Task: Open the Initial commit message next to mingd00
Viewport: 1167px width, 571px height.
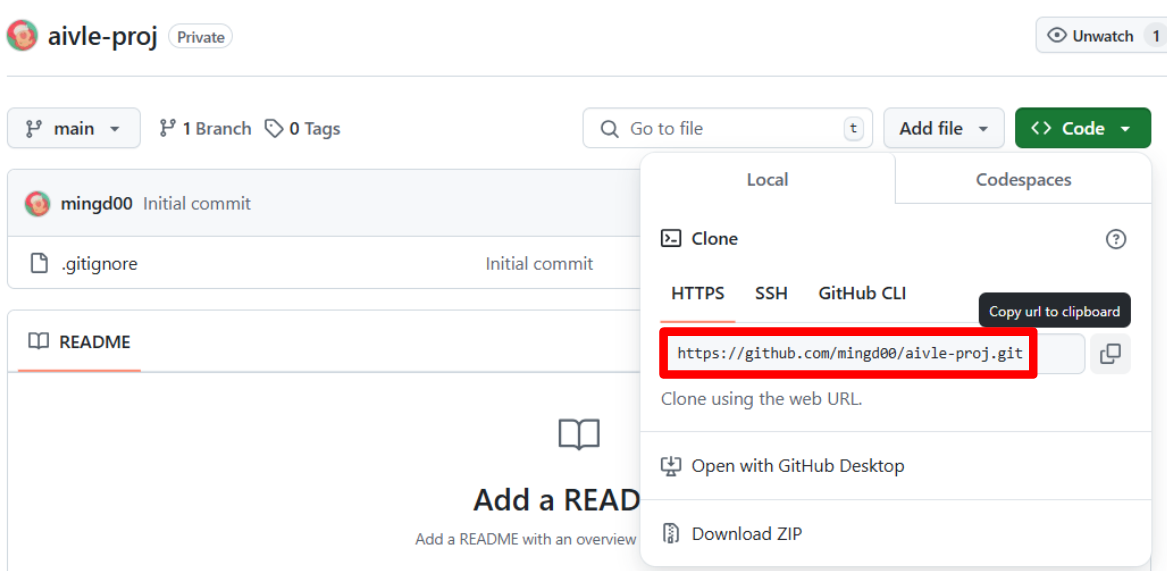Action: [x=196, y=203]
